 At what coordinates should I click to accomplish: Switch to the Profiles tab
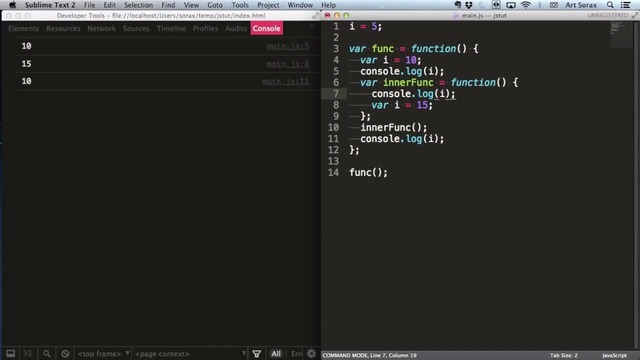coord(205,29)
